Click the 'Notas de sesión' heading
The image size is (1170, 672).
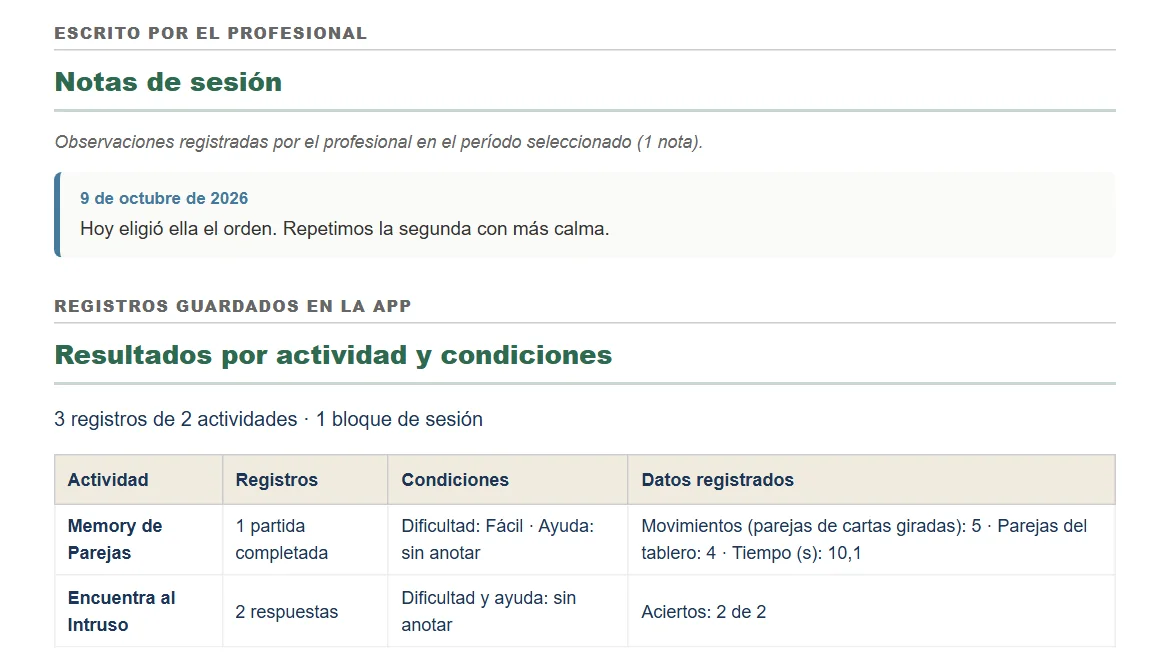tap(169, 82)
